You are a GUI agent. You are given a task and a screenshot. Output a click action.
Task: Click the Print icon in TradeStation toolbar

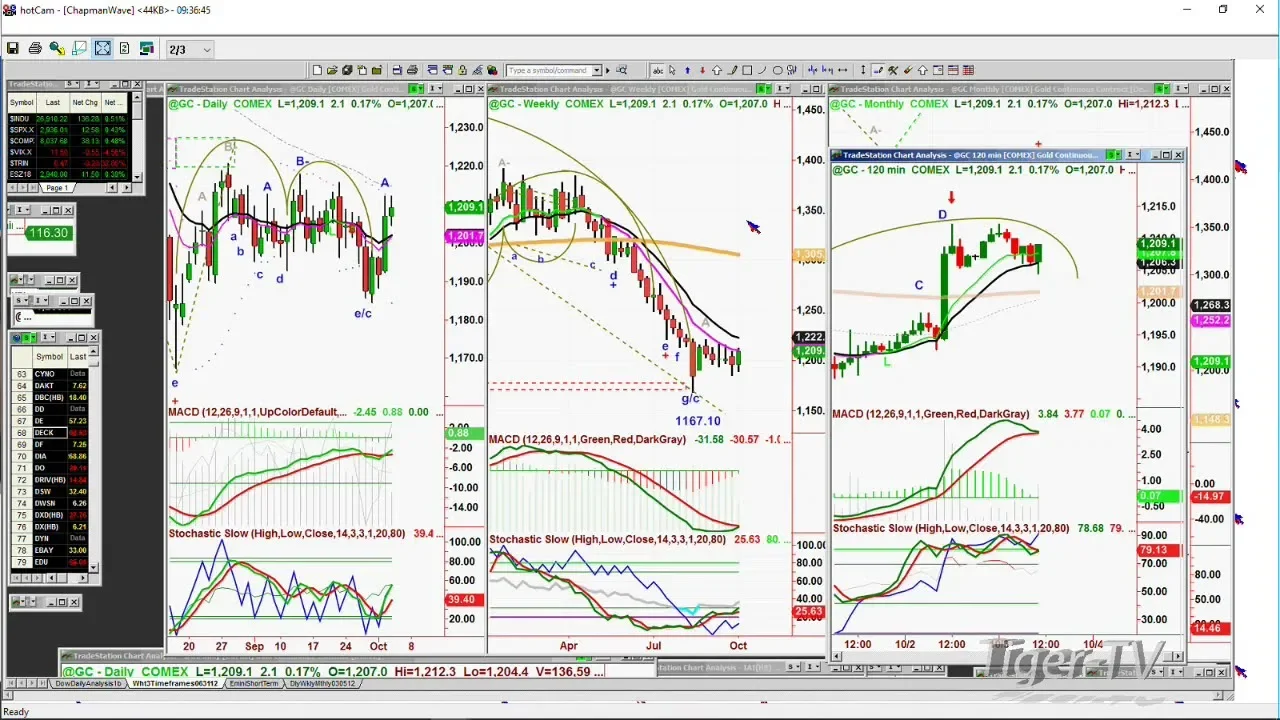click(412, 70)
